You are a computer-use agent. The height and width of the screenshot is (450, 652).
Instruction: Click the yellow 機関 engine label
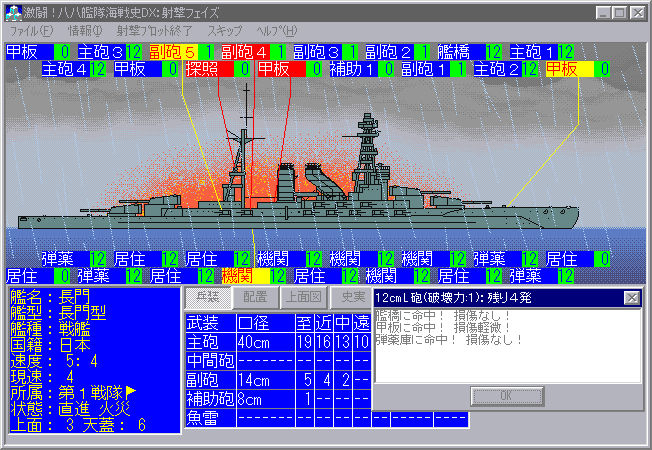[237, 275]
